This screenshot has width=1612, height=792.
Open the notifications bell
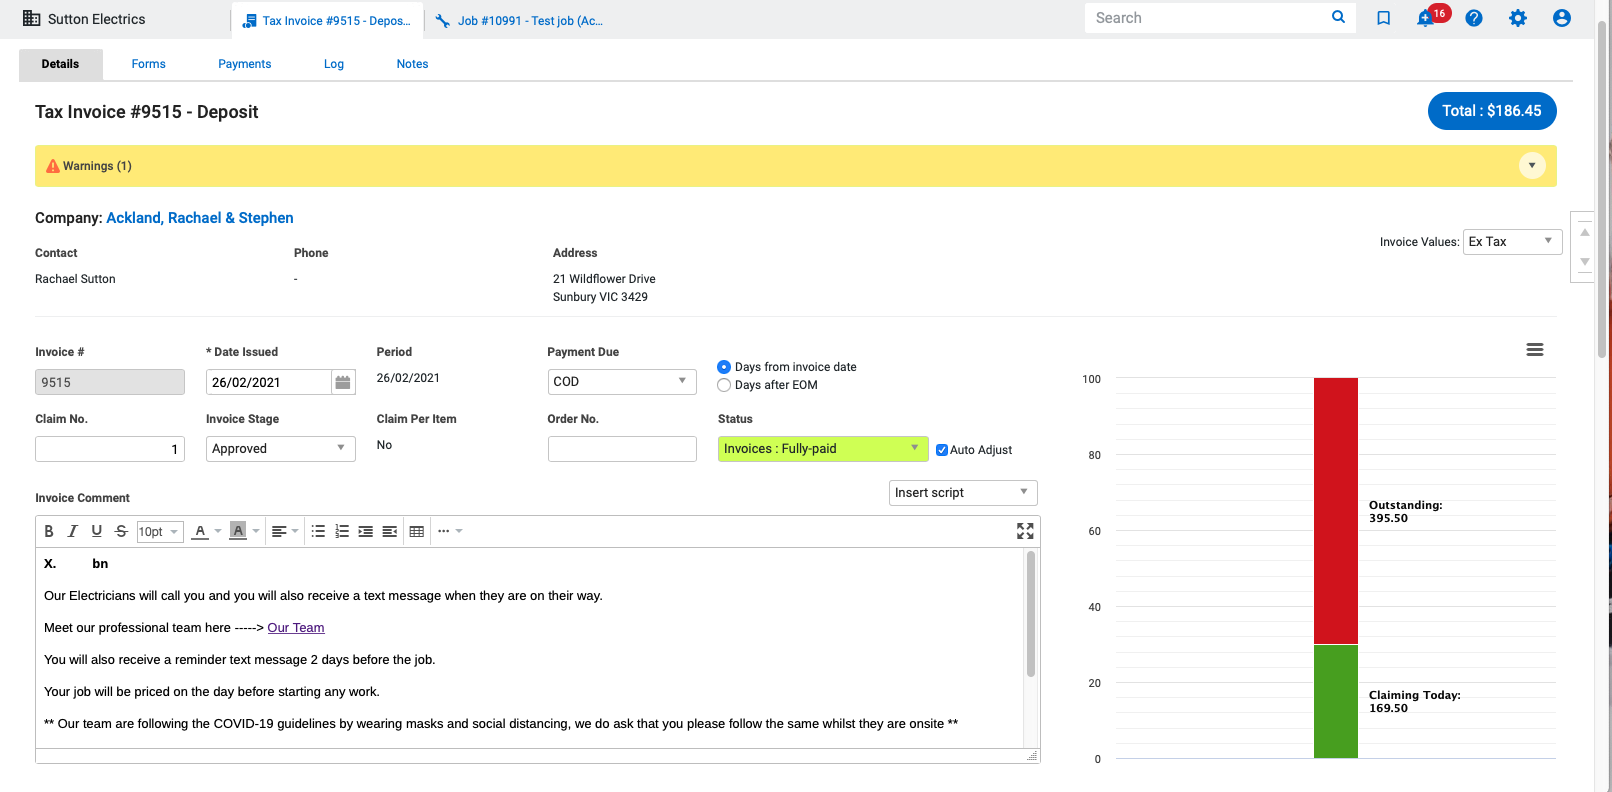click(x=1425, y=18)
